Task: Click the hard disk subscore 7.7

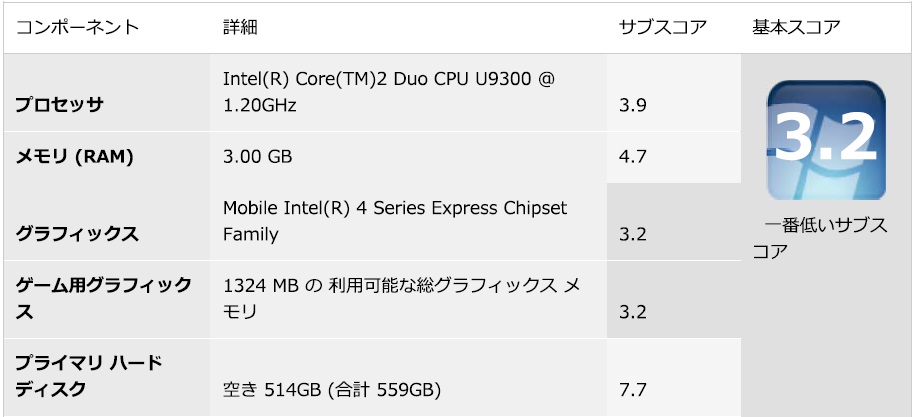Action: point(633,388)
